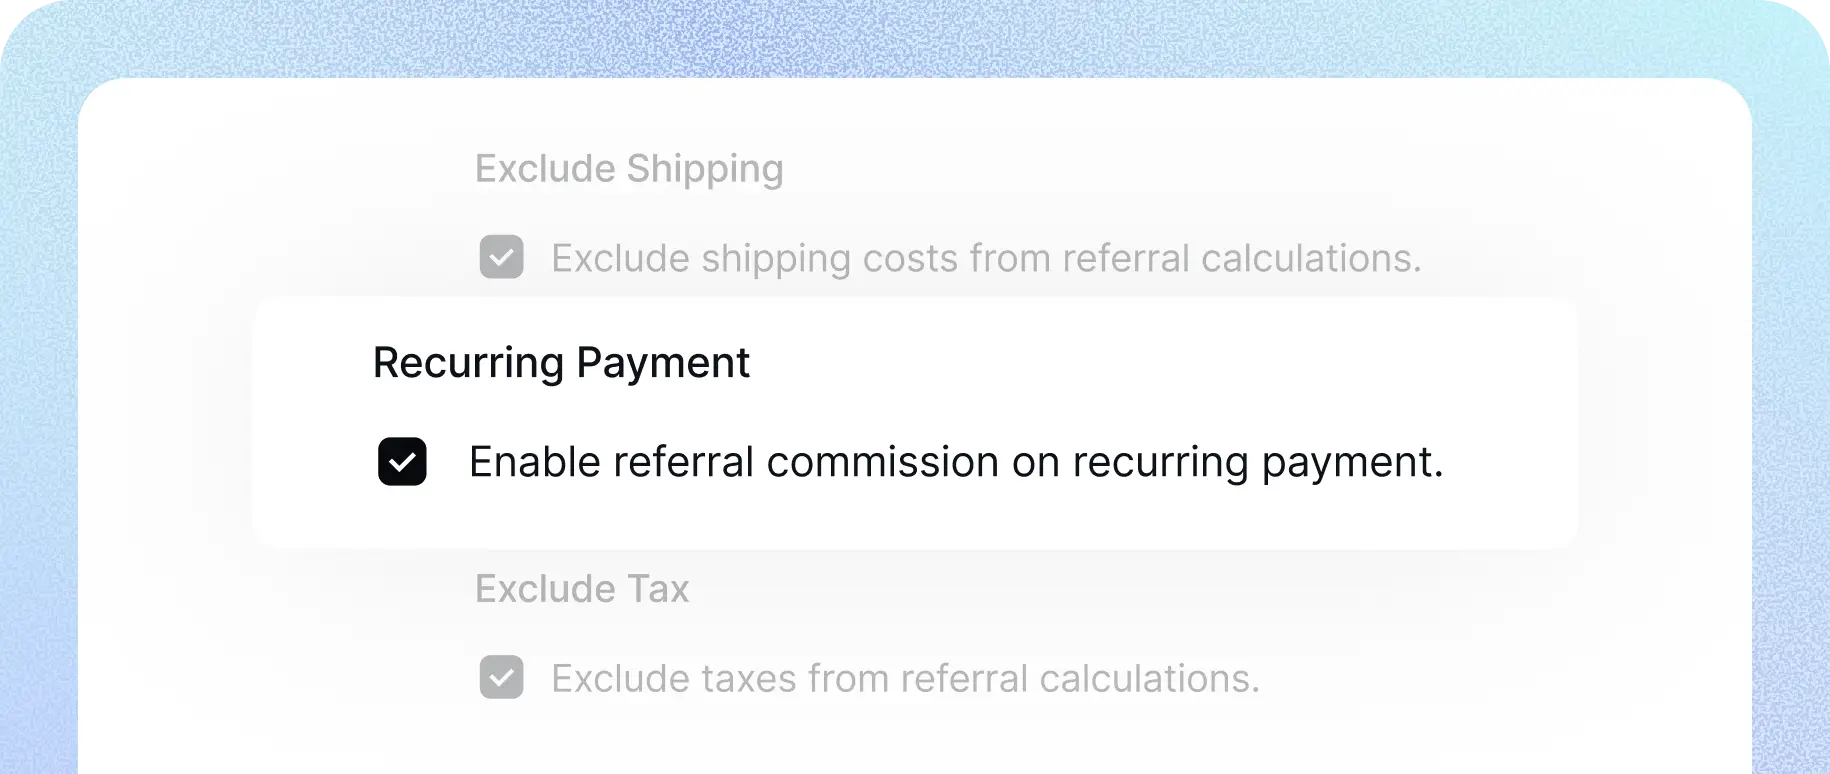Toggle the Exclude taxes checkbox
Screen dimensions: 1830x774
tap(501, 678)
